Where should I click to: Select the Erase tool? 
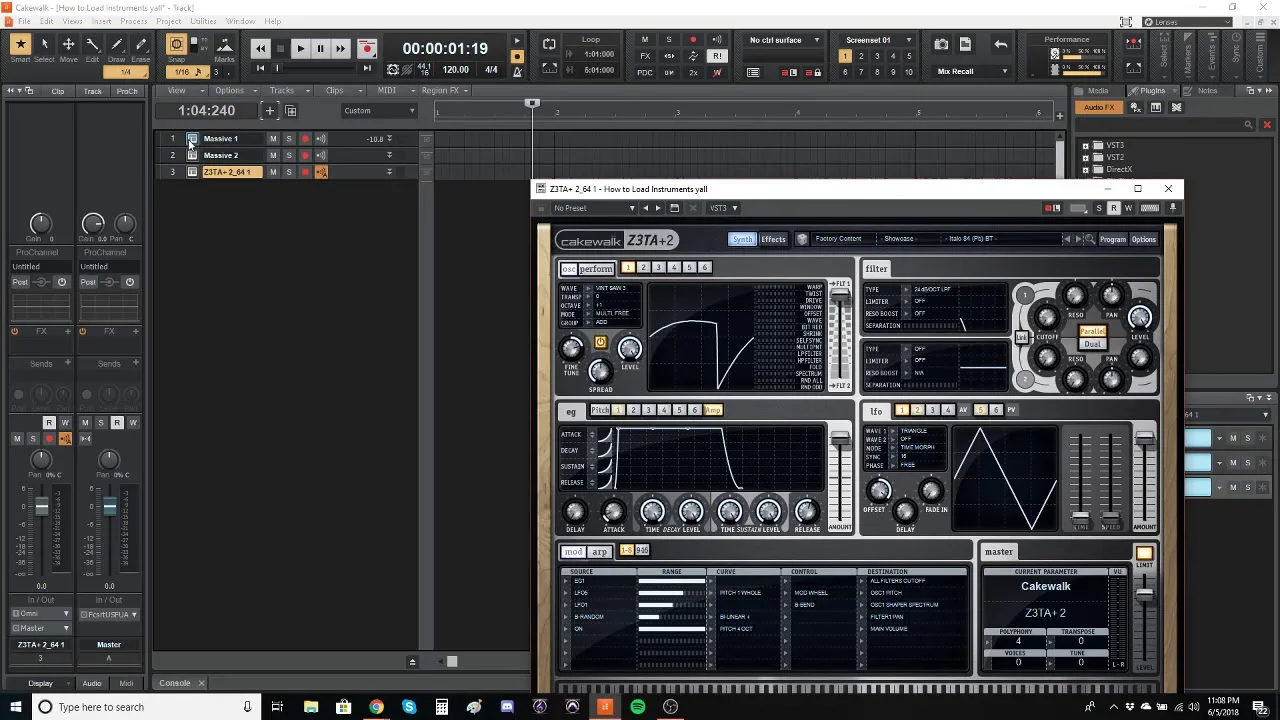[141, 45]
